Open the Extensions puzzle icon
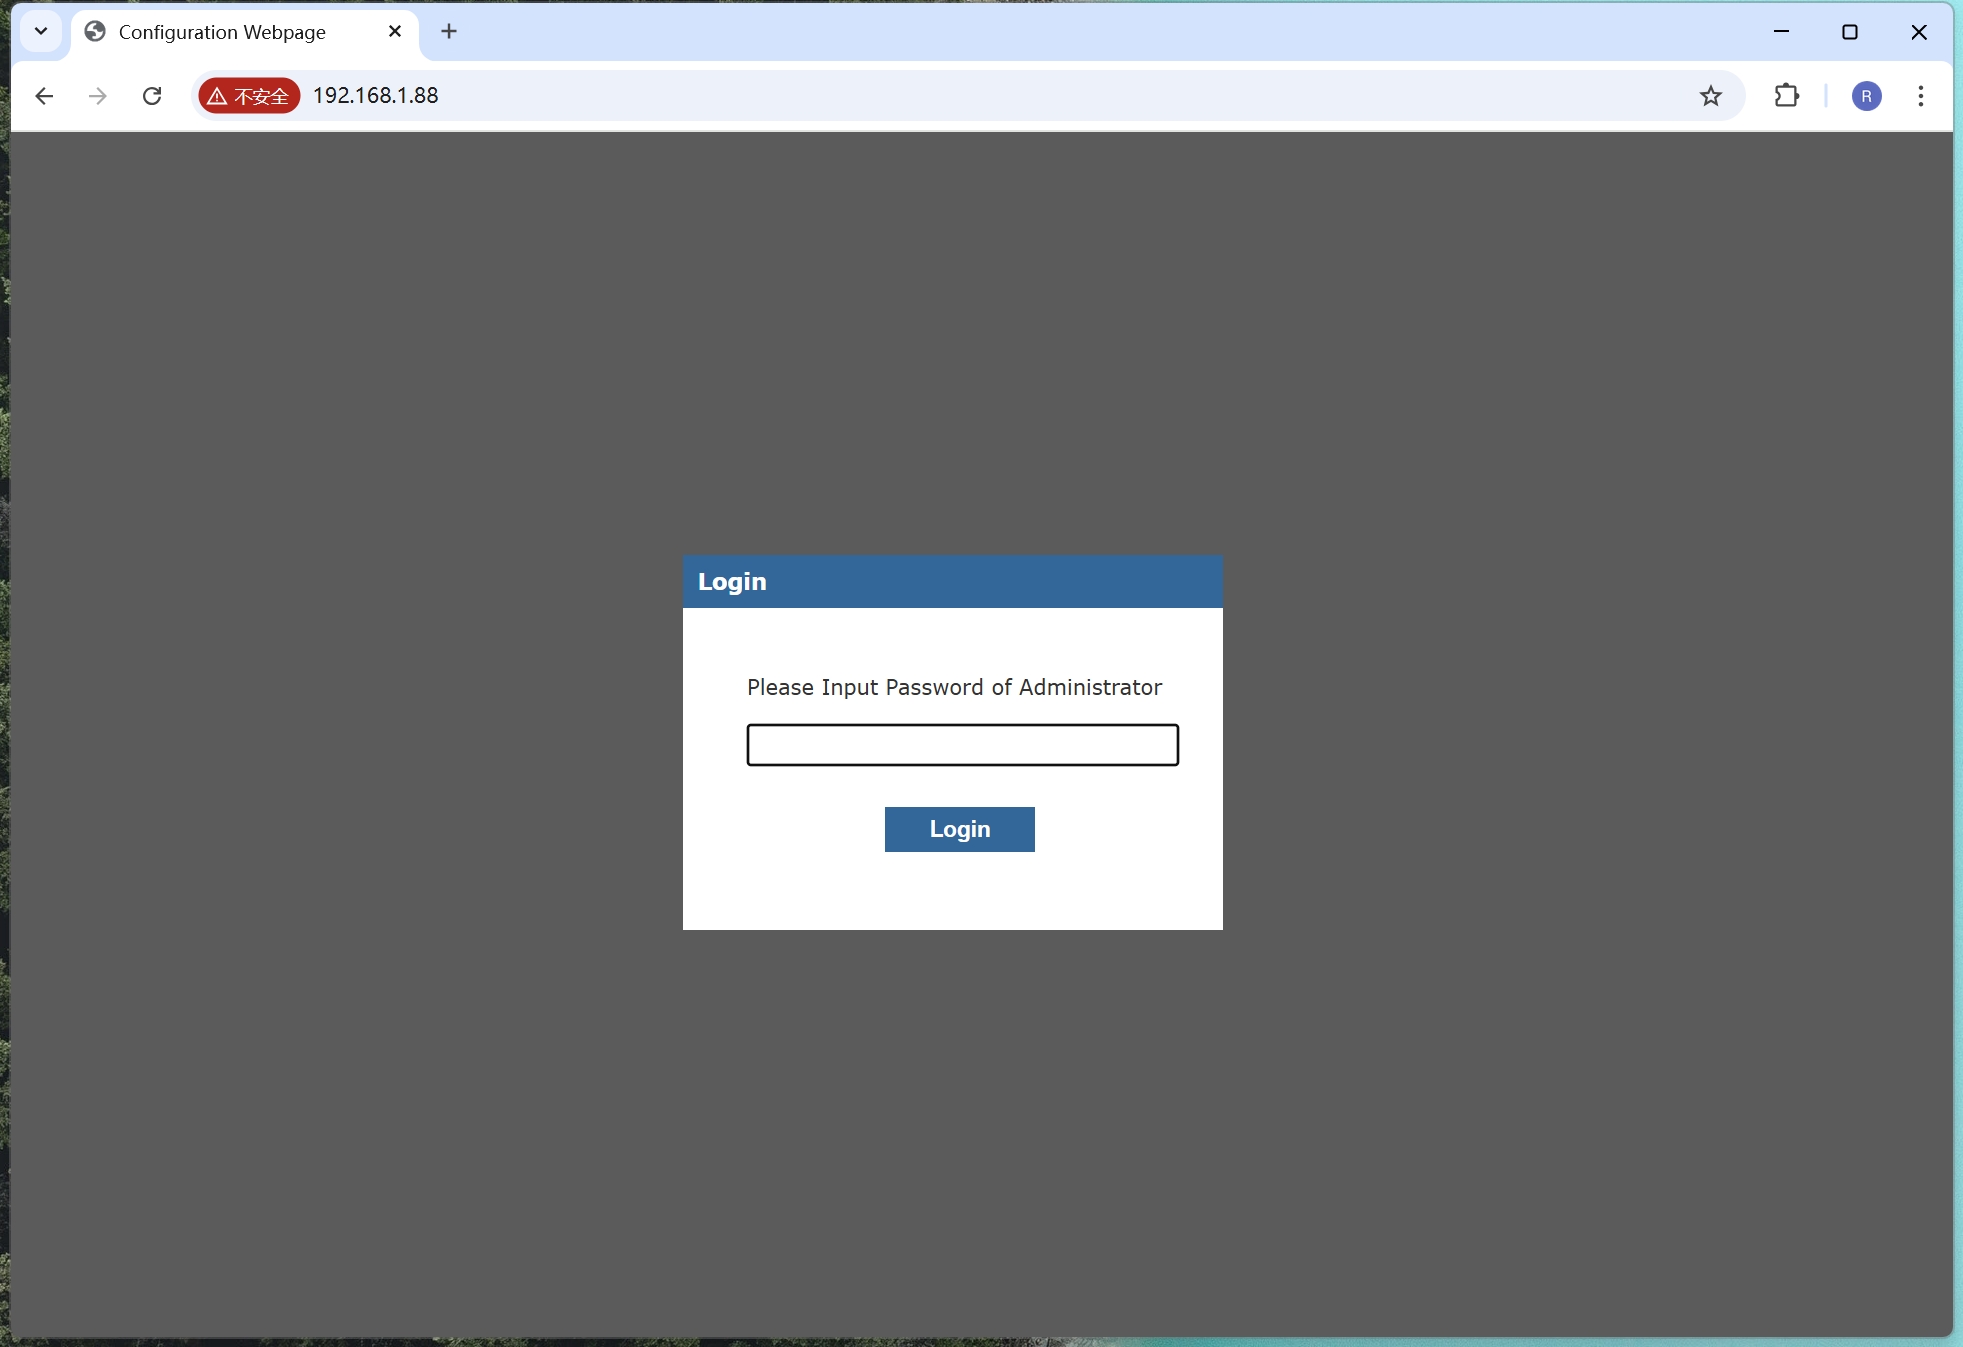Viewport: 1963px width, 1347px height. (x=1786, y=96)
